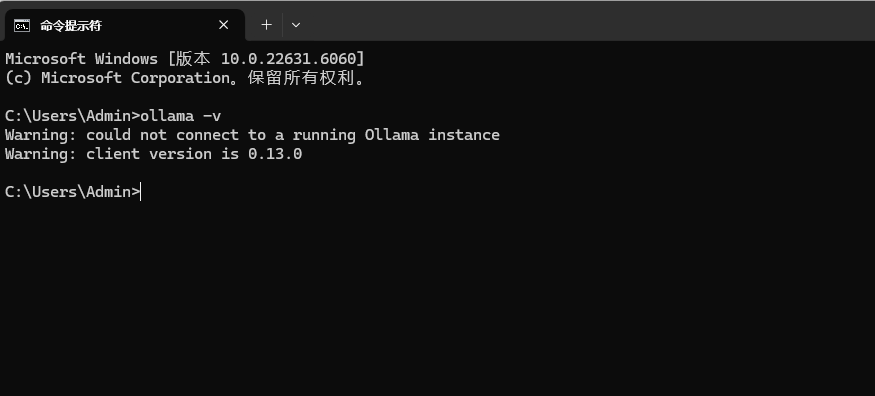Expand the new tab profile dropdown chevron
Screen dimensions: 875x396
(x=296, y=25)
